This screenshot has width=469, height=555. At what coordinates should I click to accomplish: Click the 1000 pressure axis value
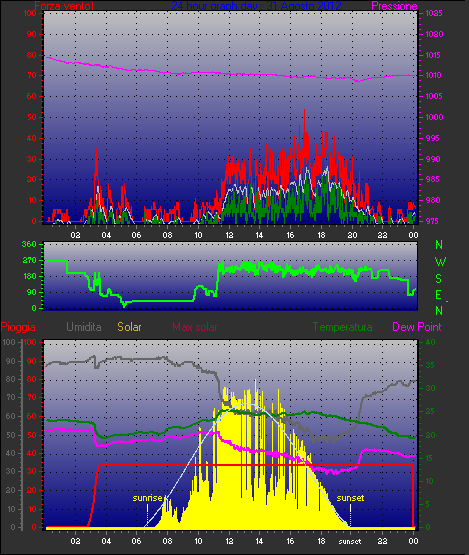click(x=434, y=117)
